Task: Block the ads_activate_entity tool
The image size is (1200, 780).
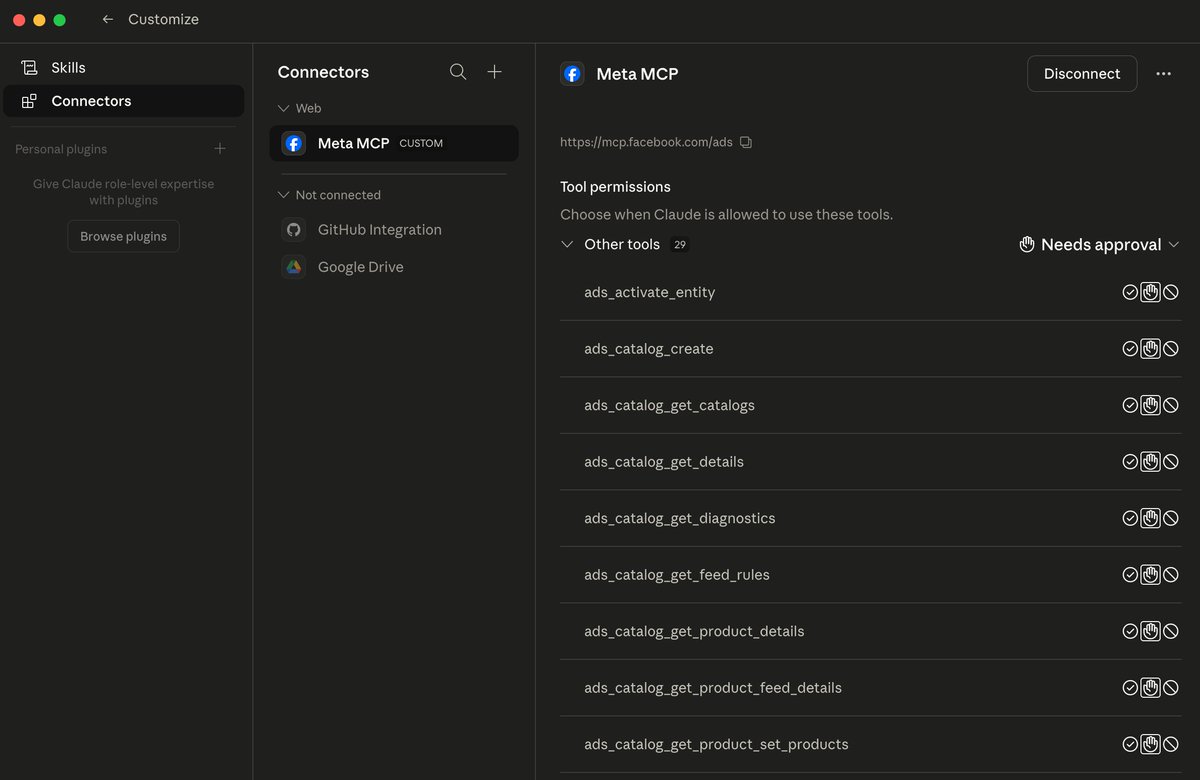Action: [x=1171, y=293]
